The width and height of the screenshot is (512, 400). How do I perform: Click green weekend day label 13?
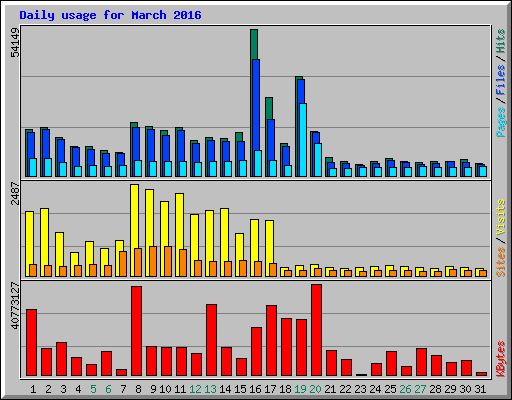click(210, 389)
